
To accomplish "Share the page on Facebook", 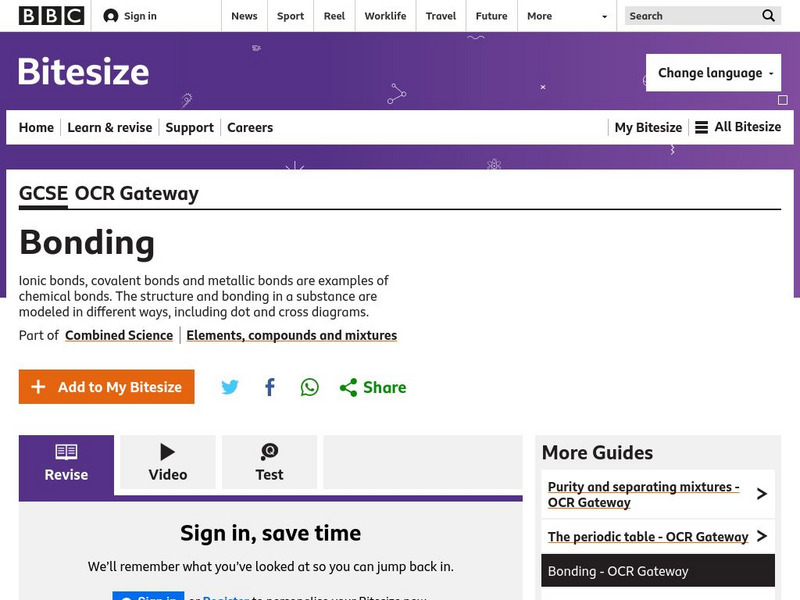I will point(270,387).
